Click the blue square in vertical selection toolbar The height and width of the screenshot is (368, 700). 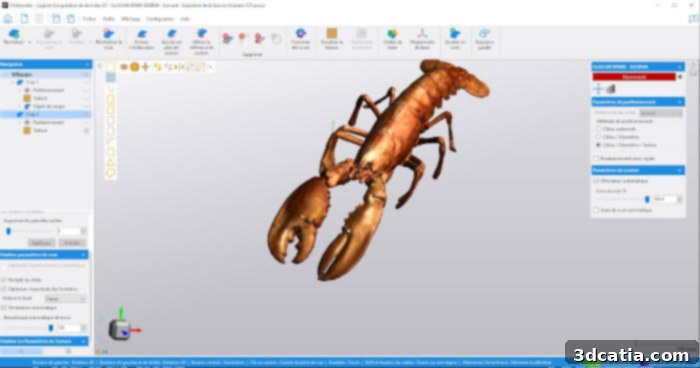click(x=111, y=78)
